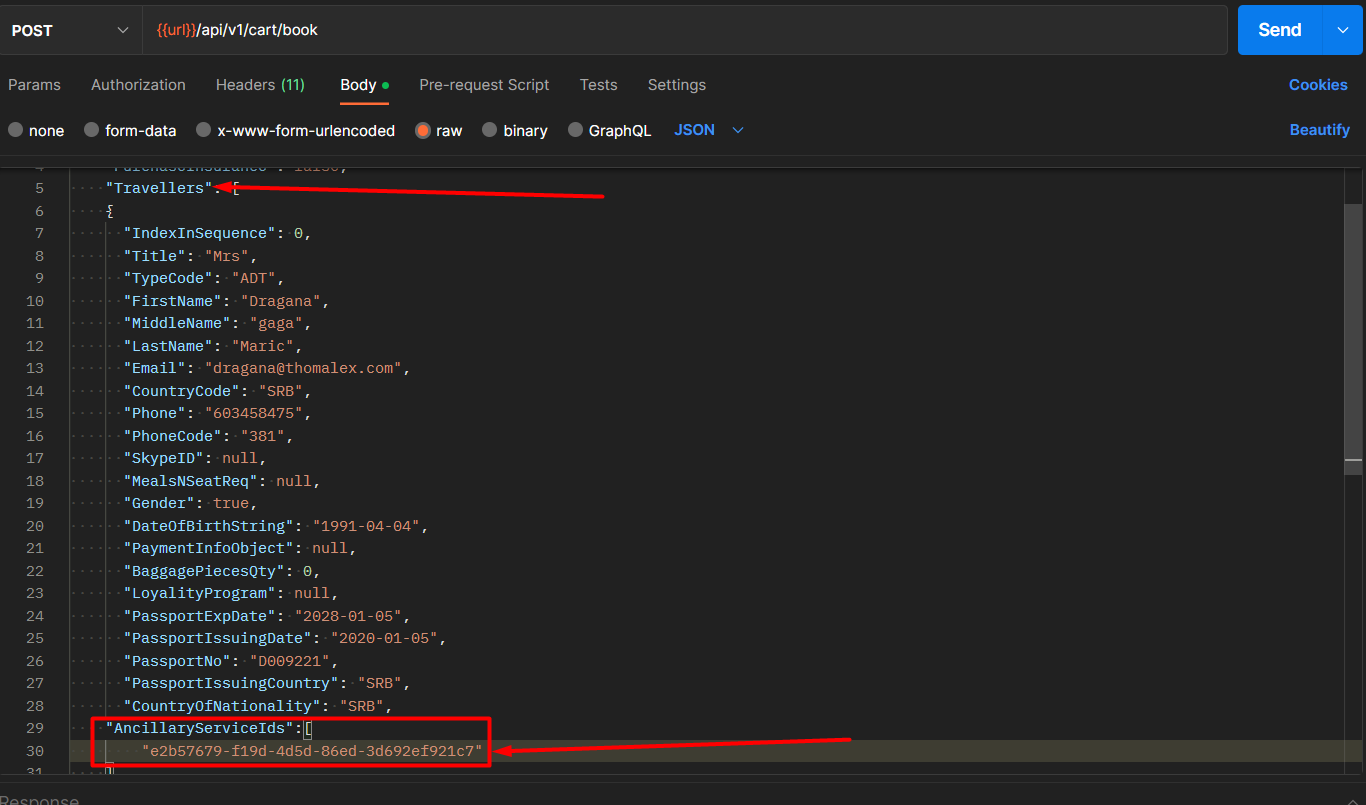Viewport: 1366px width, 805px height.
Task: Click the dragana@thomalex.com email value
Action: click(x=303, y=368)
